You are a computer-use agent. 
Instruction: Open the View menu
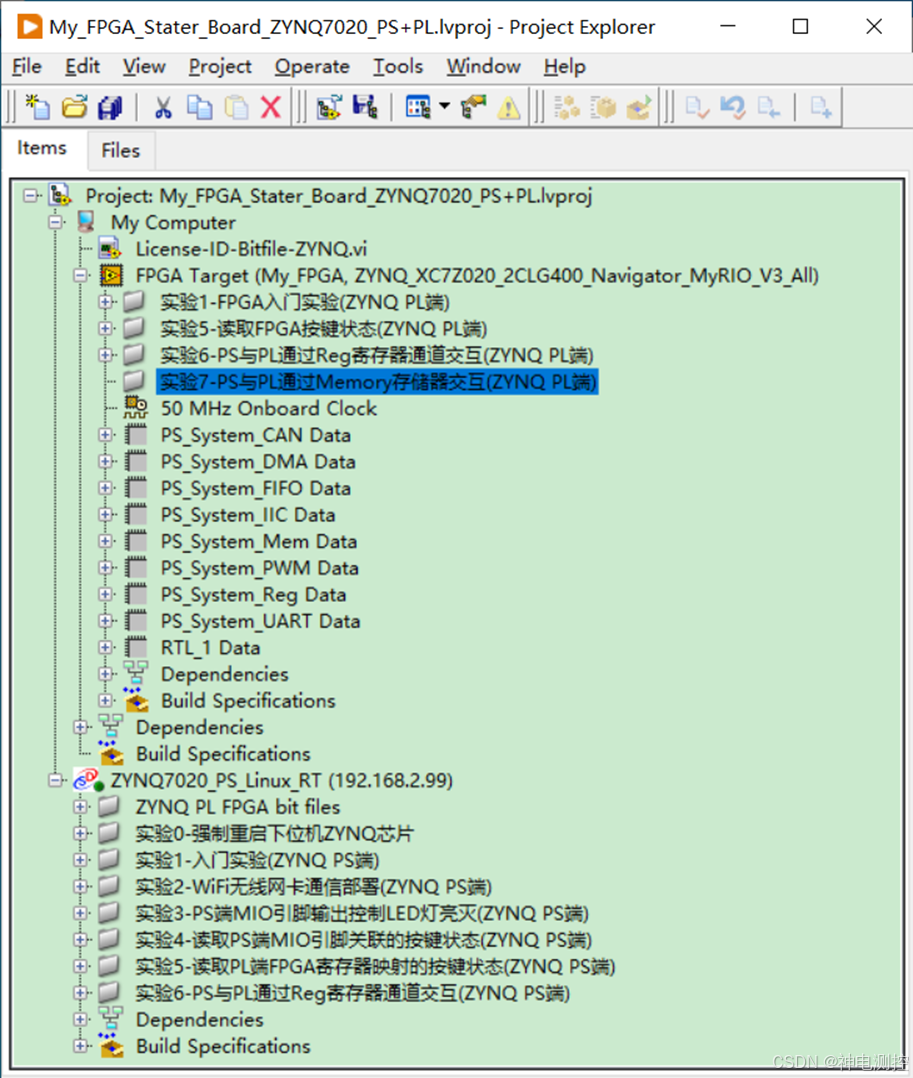(144, 67)
